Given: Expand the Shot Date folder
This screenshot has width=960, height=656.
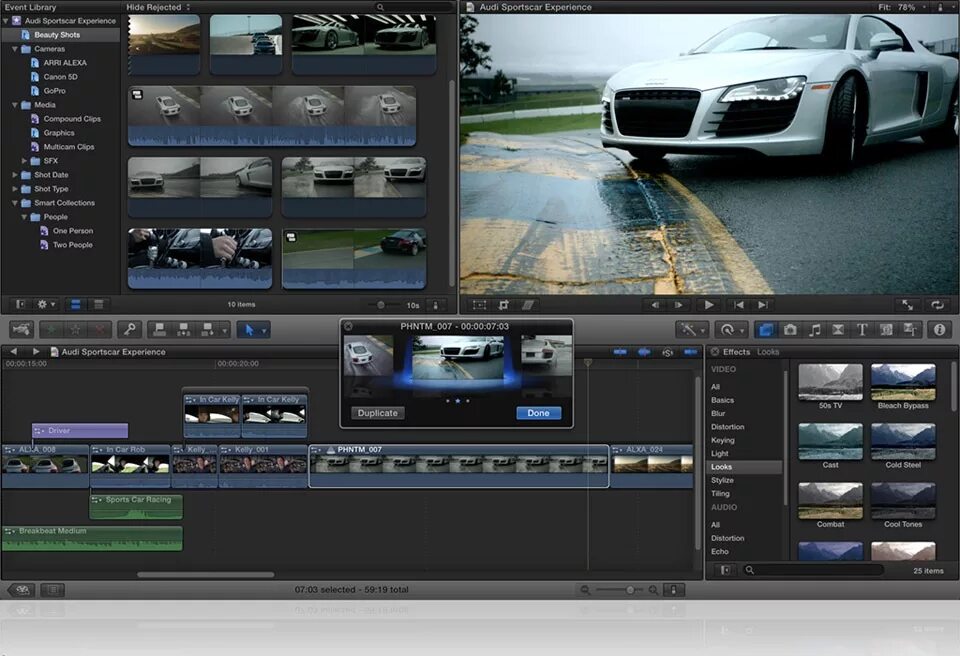Looking at the screenshot, I should click(15, 175).
